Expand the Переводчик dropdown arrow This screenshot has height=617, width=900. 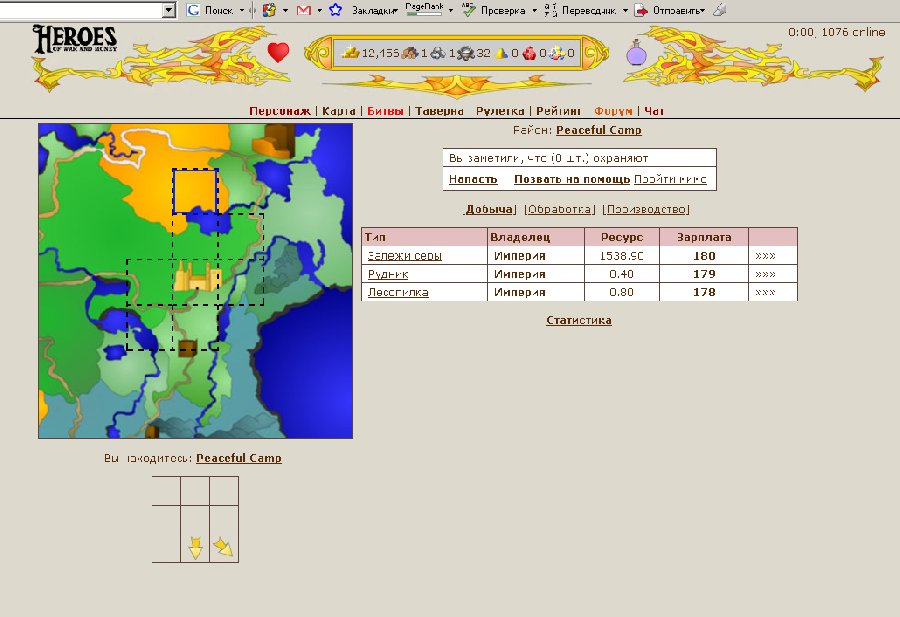pos(625,10)
